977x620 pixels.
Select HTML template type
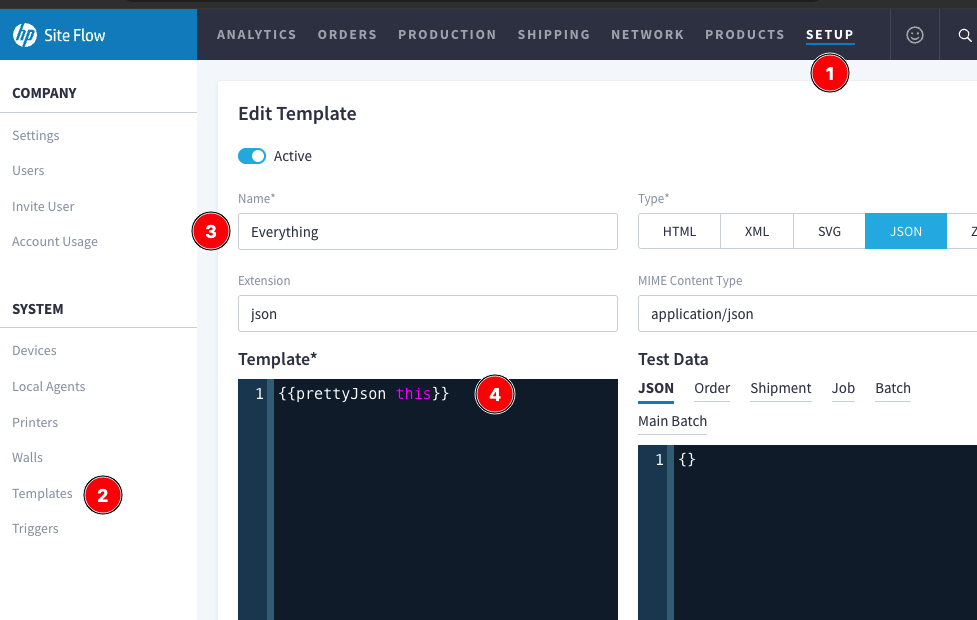coord(679,232)
